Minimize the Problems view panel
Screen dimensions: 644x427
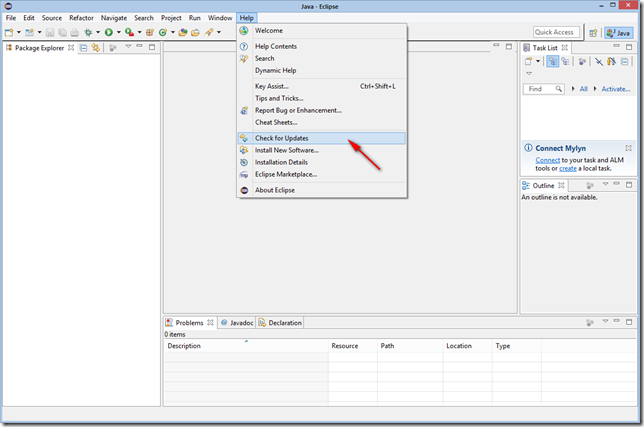(x=616, y=321)
